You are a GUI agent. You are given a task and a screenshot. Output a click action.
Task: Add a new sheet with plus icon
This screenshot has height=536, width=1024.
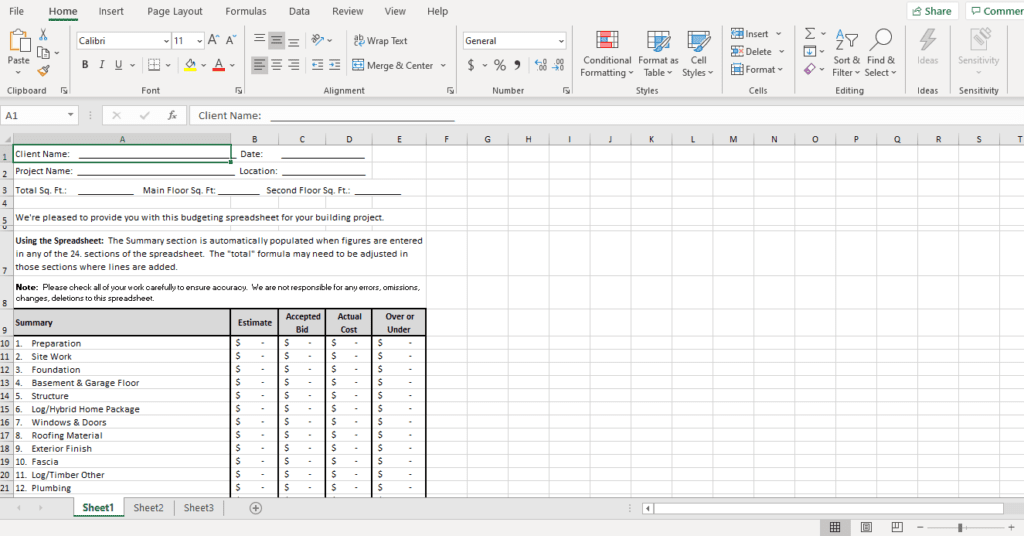[255, 508]
